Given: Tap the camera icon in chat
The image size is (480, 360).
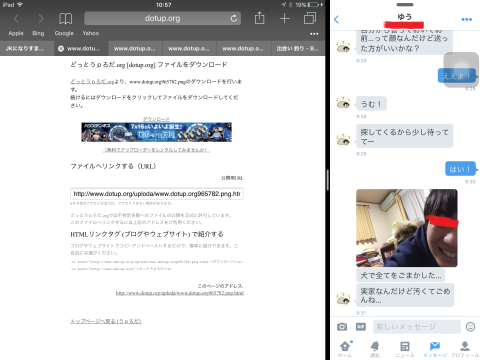Looking at the screenshot, I should (342, 327).
